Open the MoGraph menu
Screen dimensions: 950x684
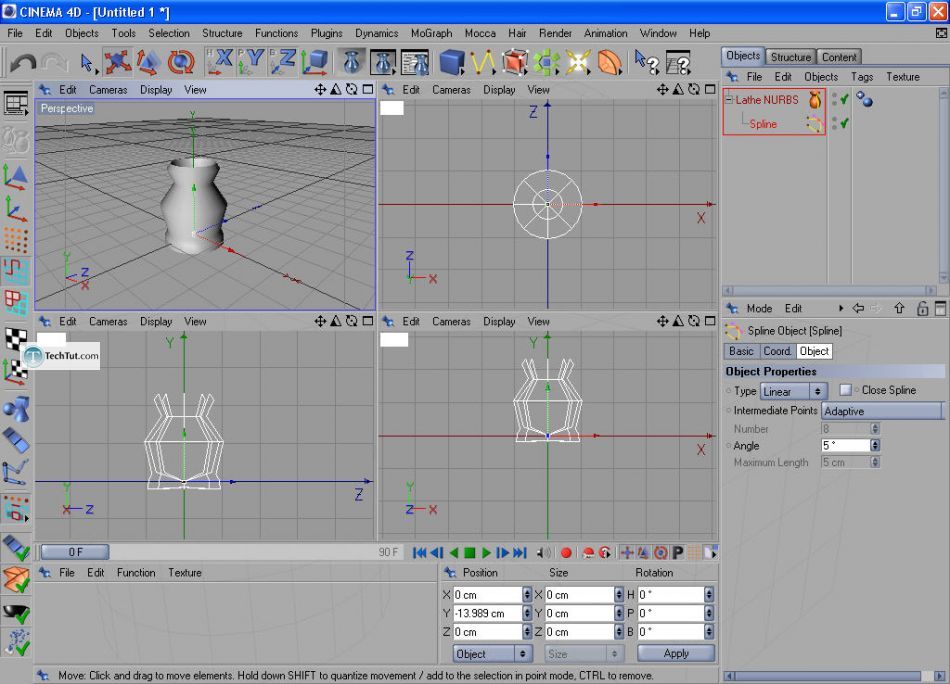pos(431,33)
